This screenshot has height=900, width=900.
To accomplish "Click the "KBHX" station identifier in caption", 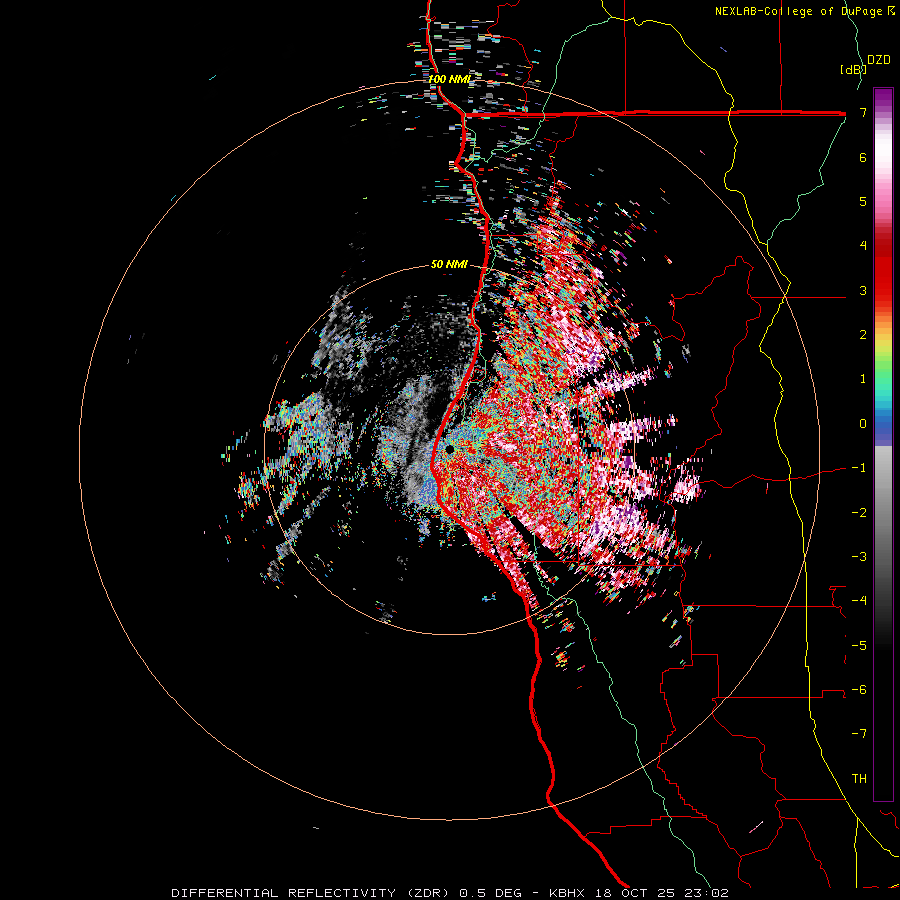I will pyautogui.click(x=567, y=893).
